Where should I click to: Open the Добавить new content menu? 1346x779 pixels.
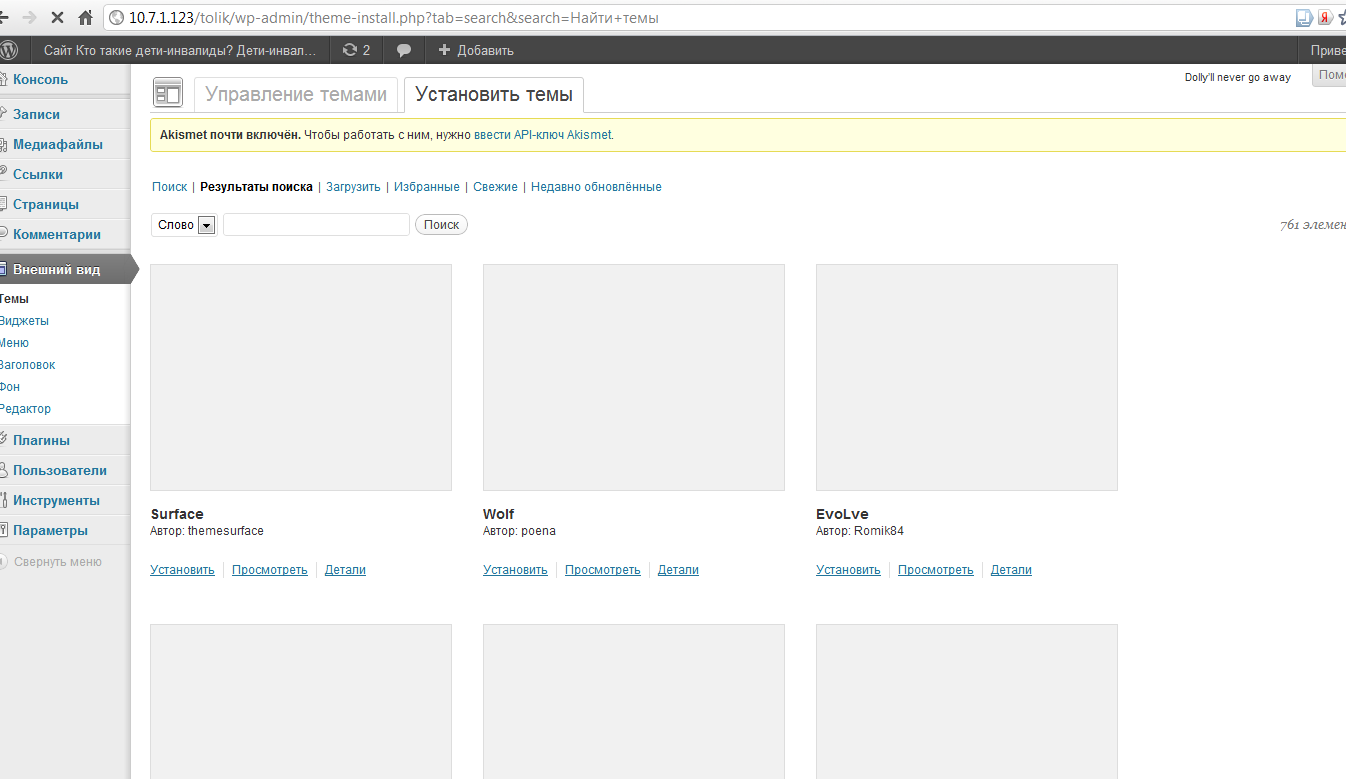pyautogui.click(x=476, y=50)
